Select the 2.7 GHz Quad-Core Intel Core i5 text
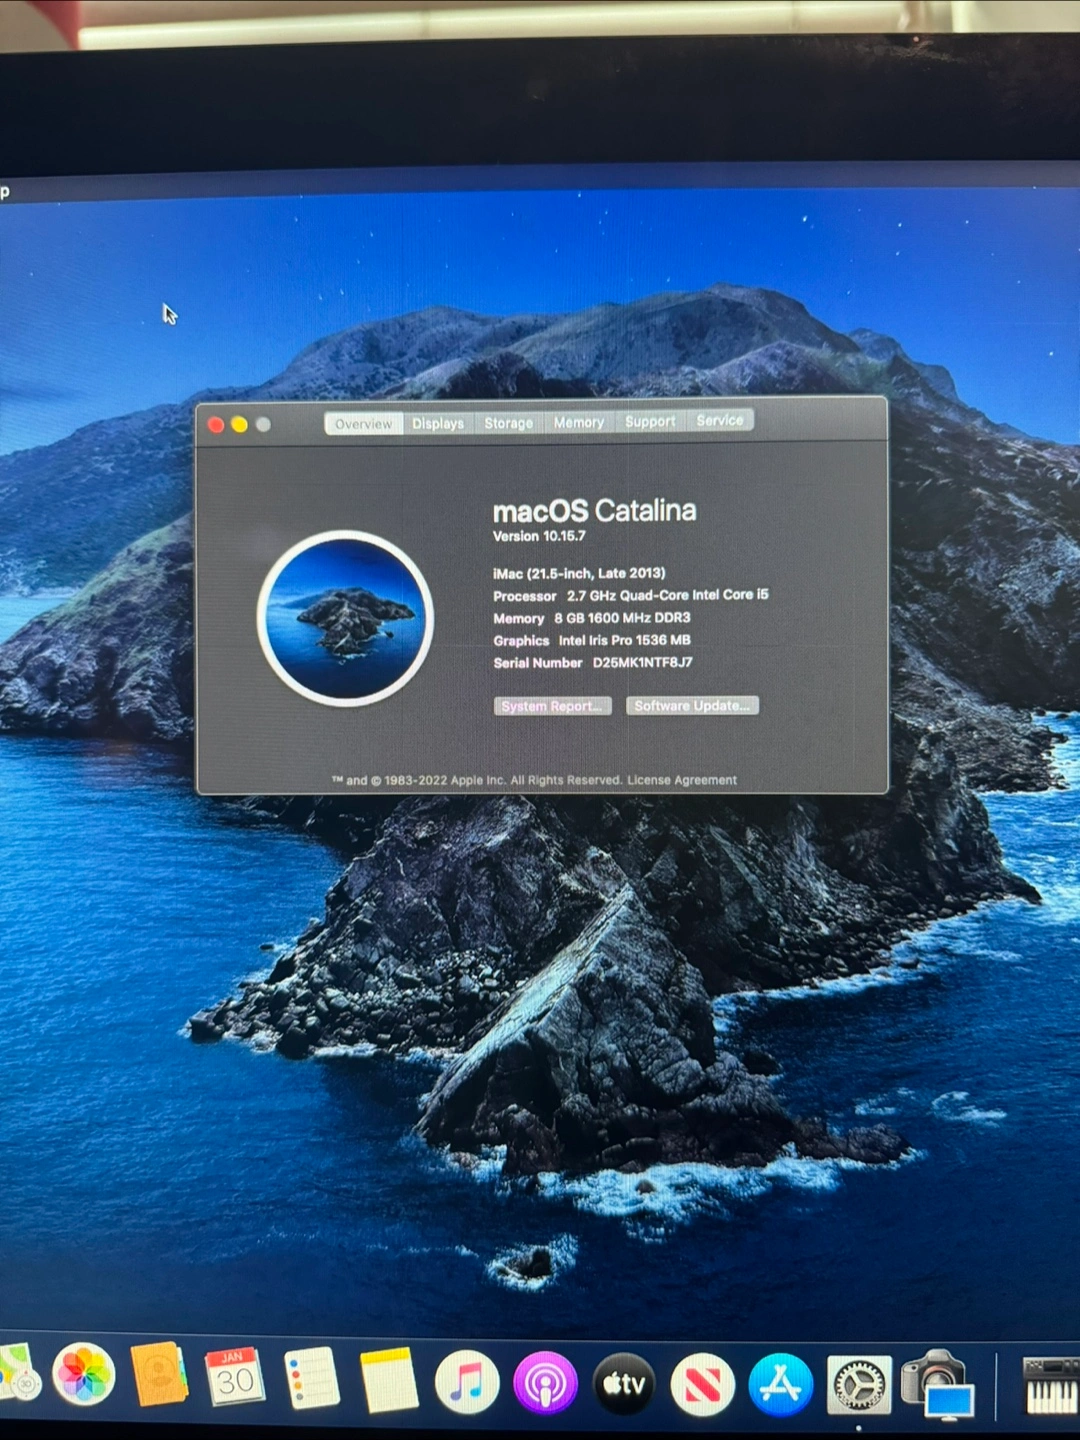Screen dimensions: 1080x1440 pos(668,595)
